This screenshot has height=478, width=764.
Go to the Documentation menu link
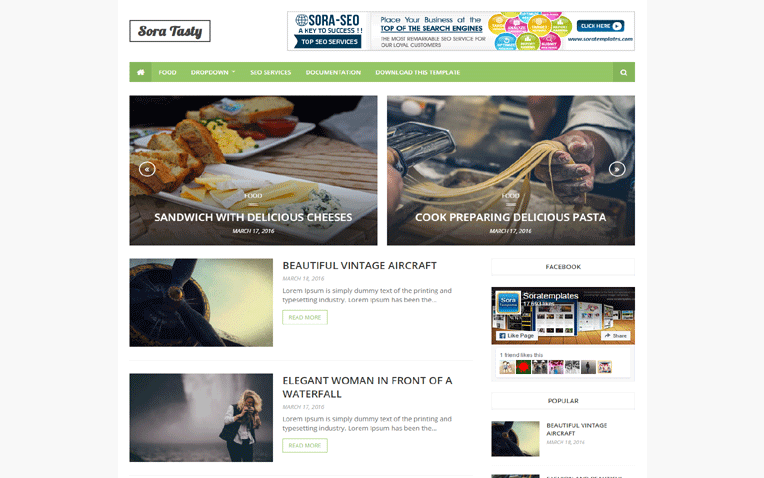pyautogui.click(x=333, y=72)
